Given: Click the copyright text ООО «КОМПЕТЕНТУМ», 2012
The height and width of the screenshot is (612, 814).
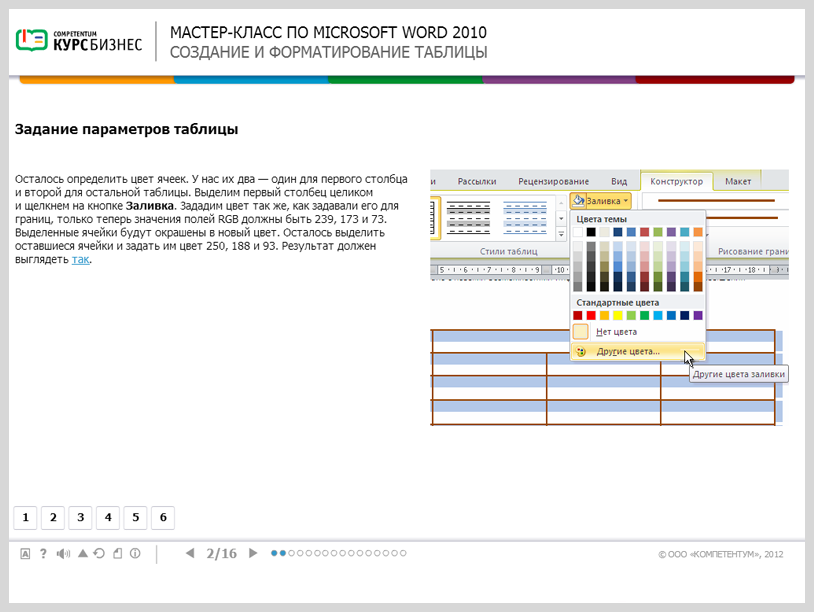Looking at the screenshot, I should pos(721,554).
